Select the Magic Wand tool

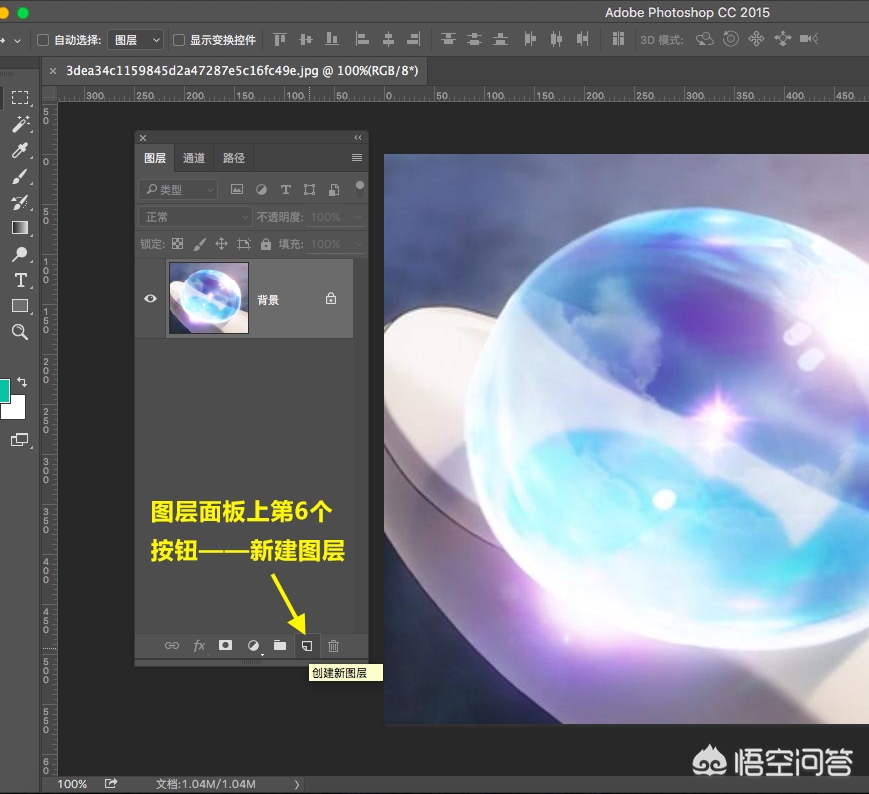pos(20,125)
